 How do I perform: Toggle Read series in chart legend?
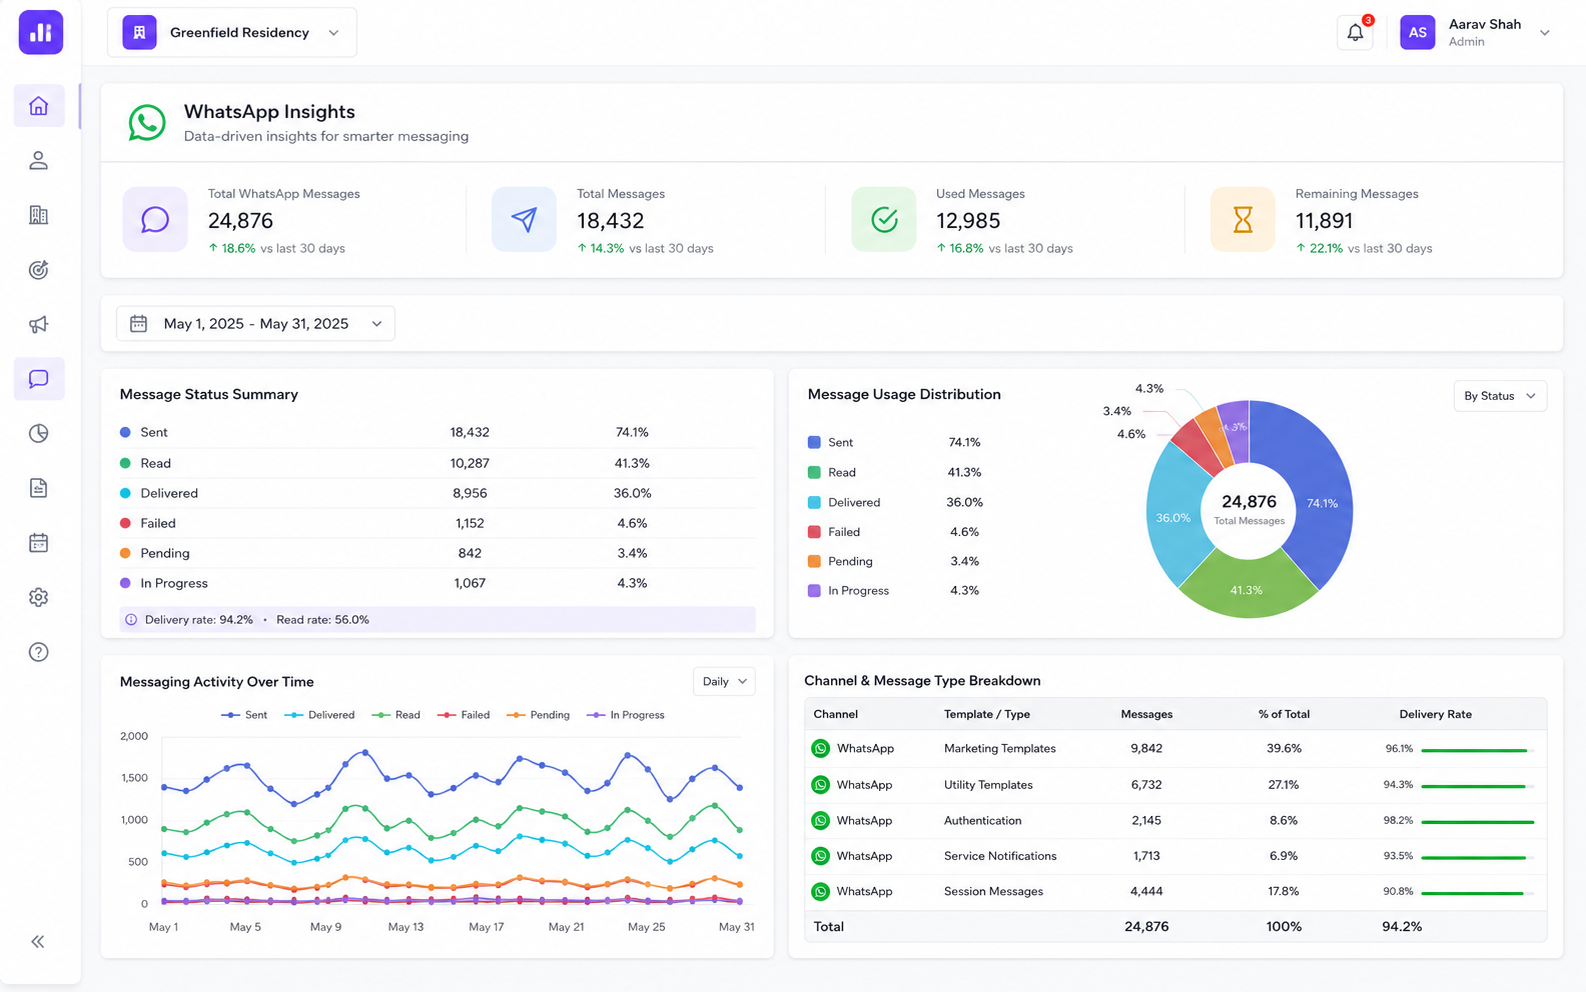pyautogui.click(x=396, y=715)
